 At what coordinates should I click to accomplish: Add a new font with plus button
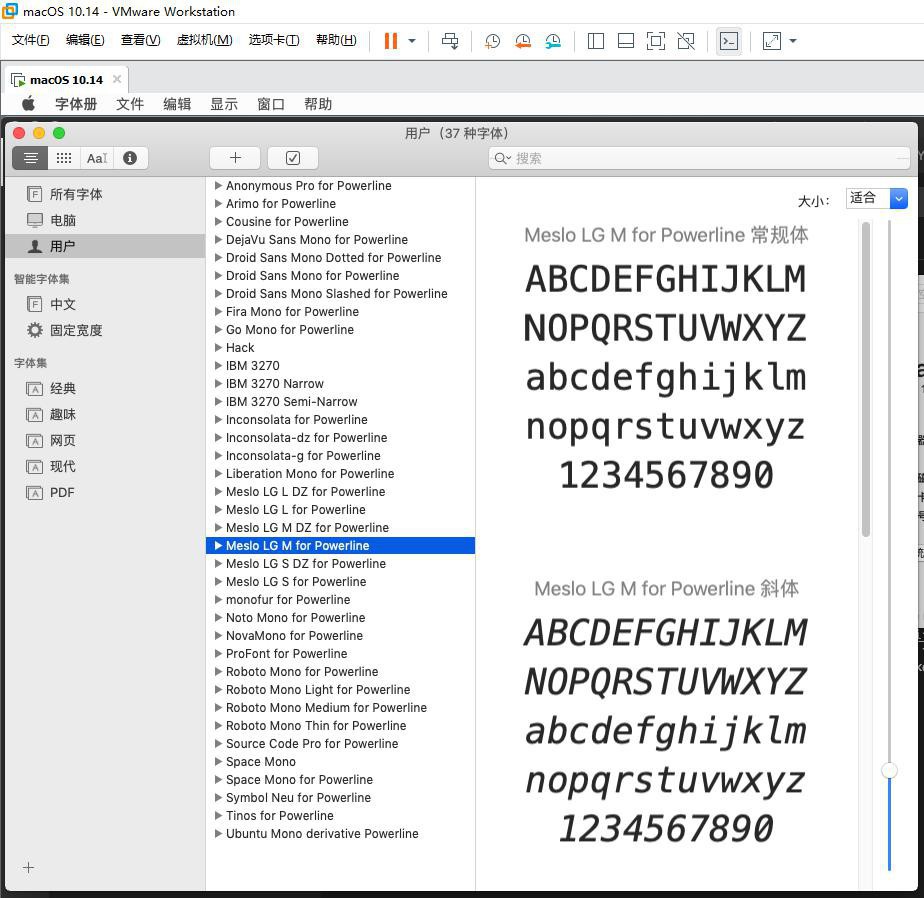[x=235, y=157]
